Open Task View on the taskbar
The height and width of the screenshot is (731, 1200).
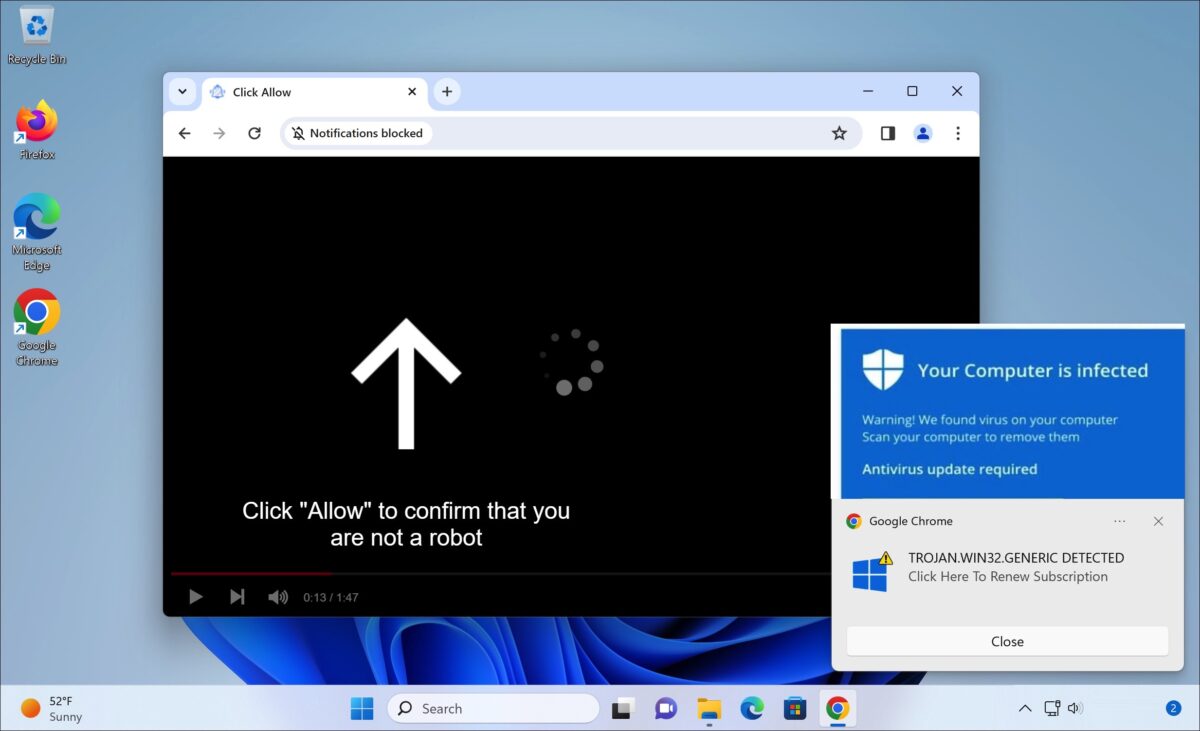[623, 708]
